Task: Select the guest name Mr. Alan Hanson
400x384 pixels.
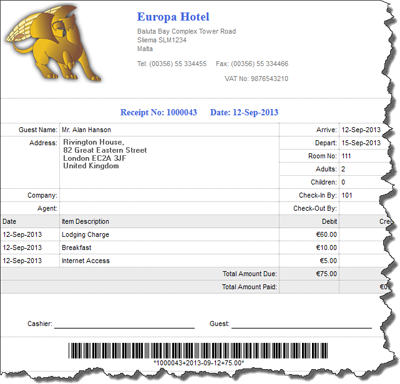Action: point(86,130)
